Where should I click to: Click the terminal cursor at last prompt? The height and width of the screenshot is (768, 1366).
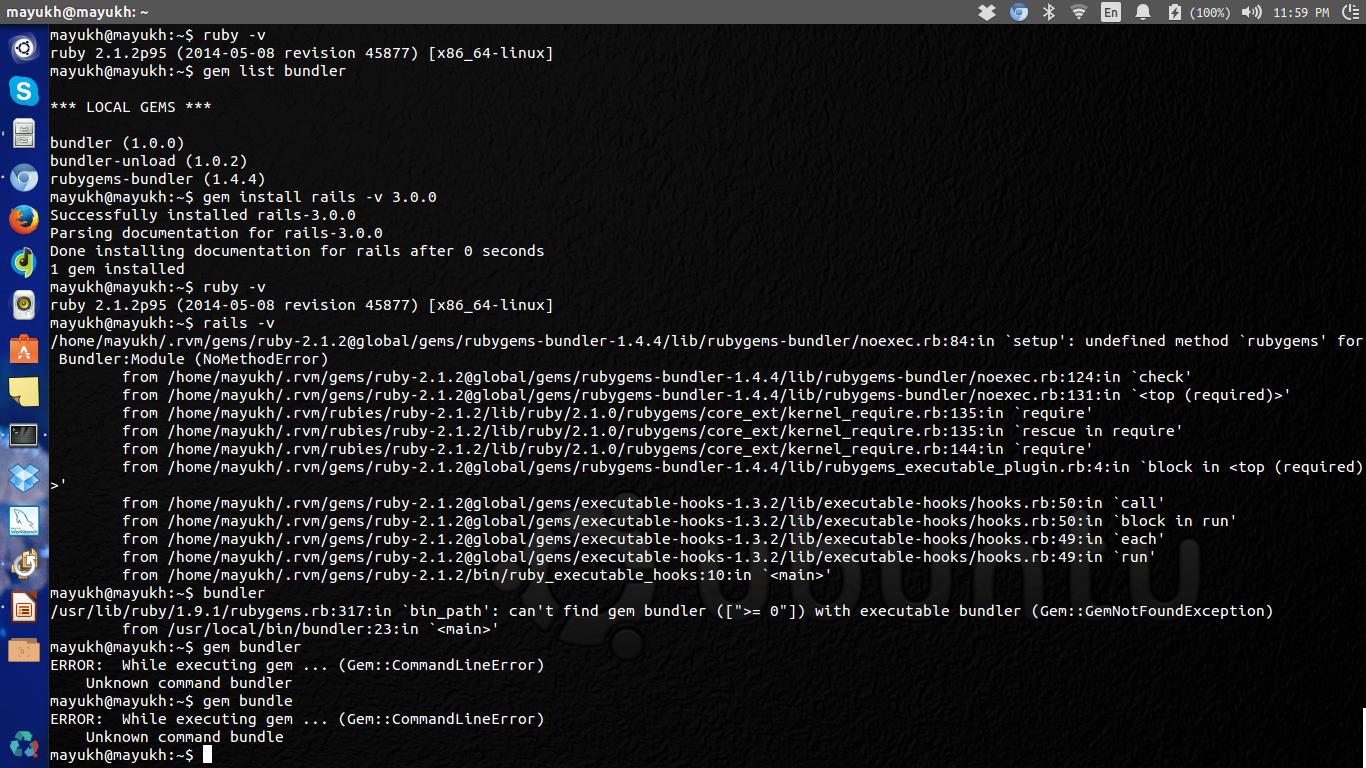[207, 755]
